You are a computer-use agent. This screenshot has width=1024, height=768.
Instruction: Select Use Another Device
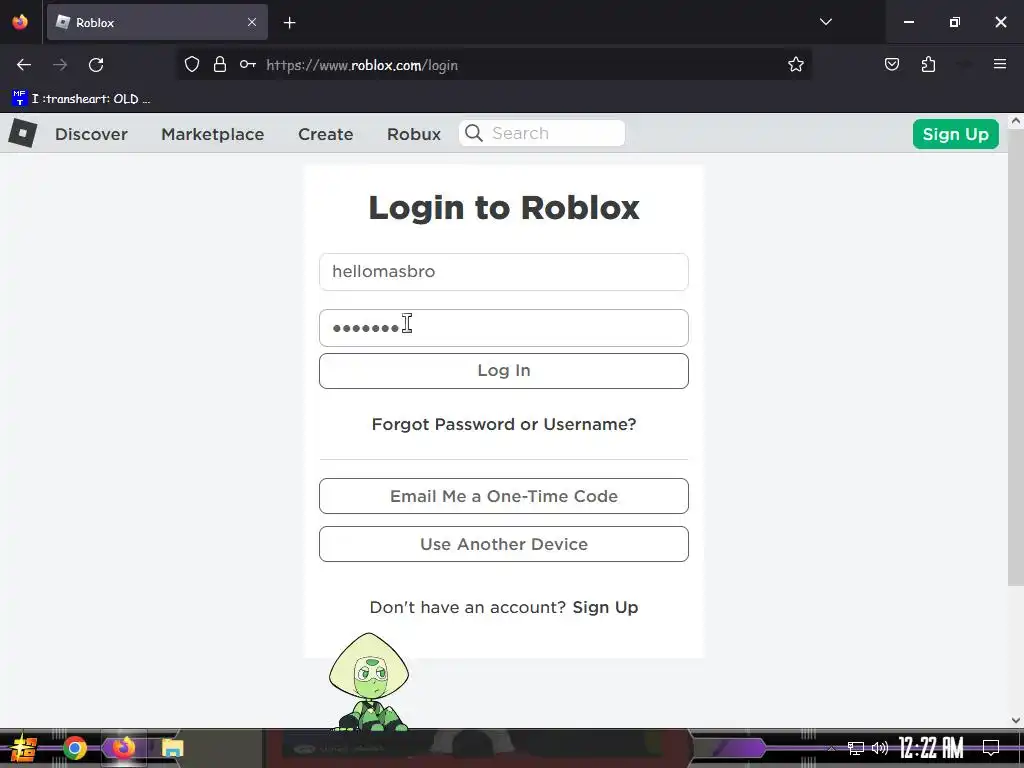(504, 544)
